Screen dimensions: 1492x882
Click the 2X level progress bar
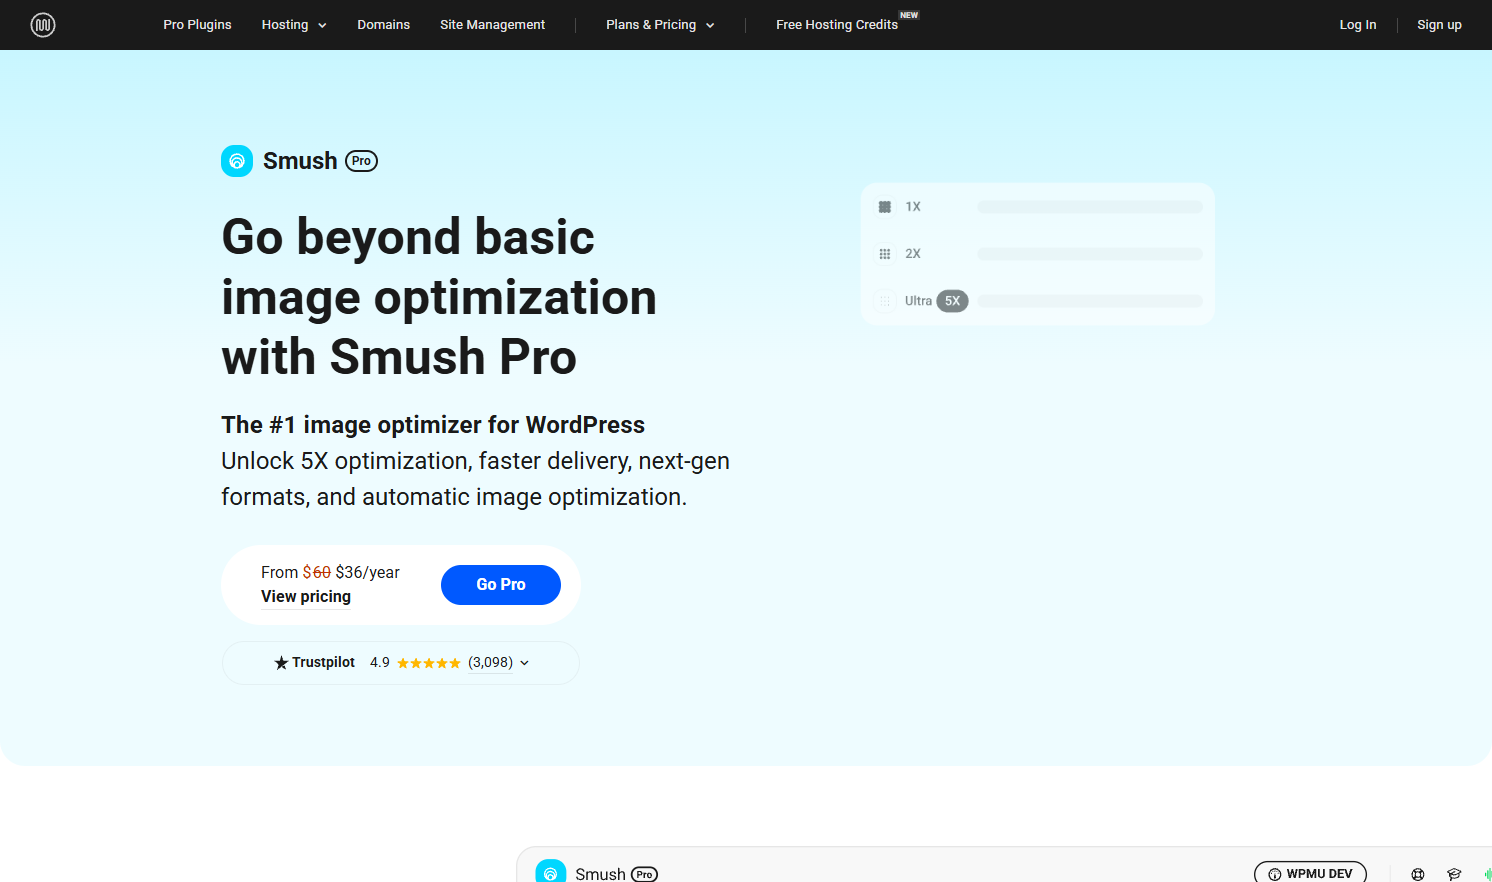1090,254
